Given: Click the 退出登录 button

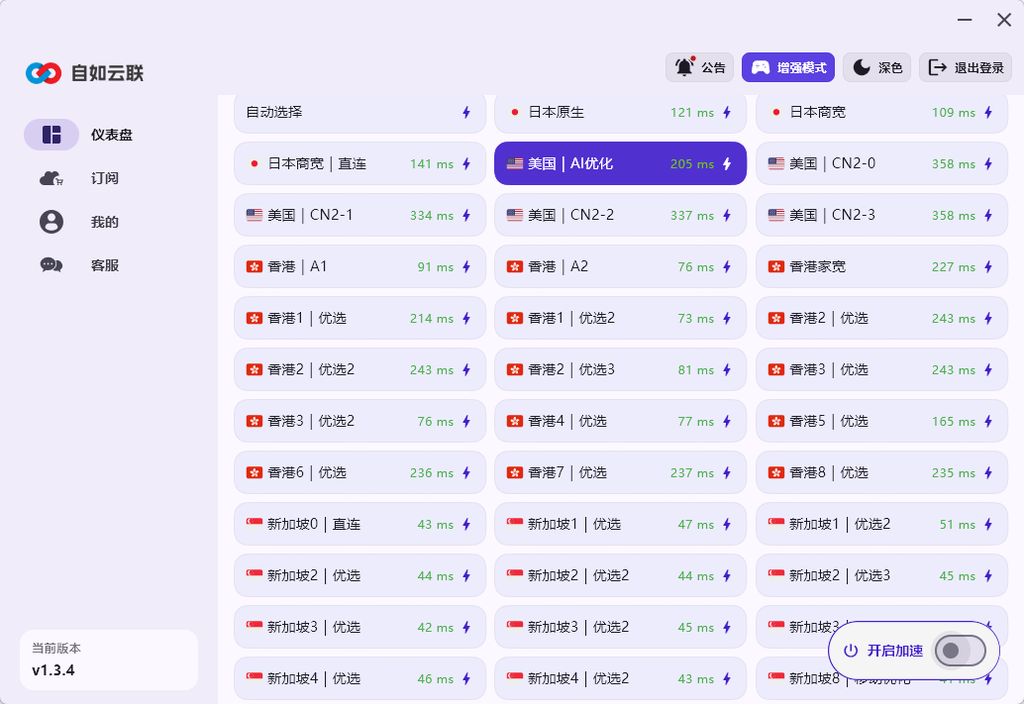Looking at the screenshot, I should coord(966,67).
